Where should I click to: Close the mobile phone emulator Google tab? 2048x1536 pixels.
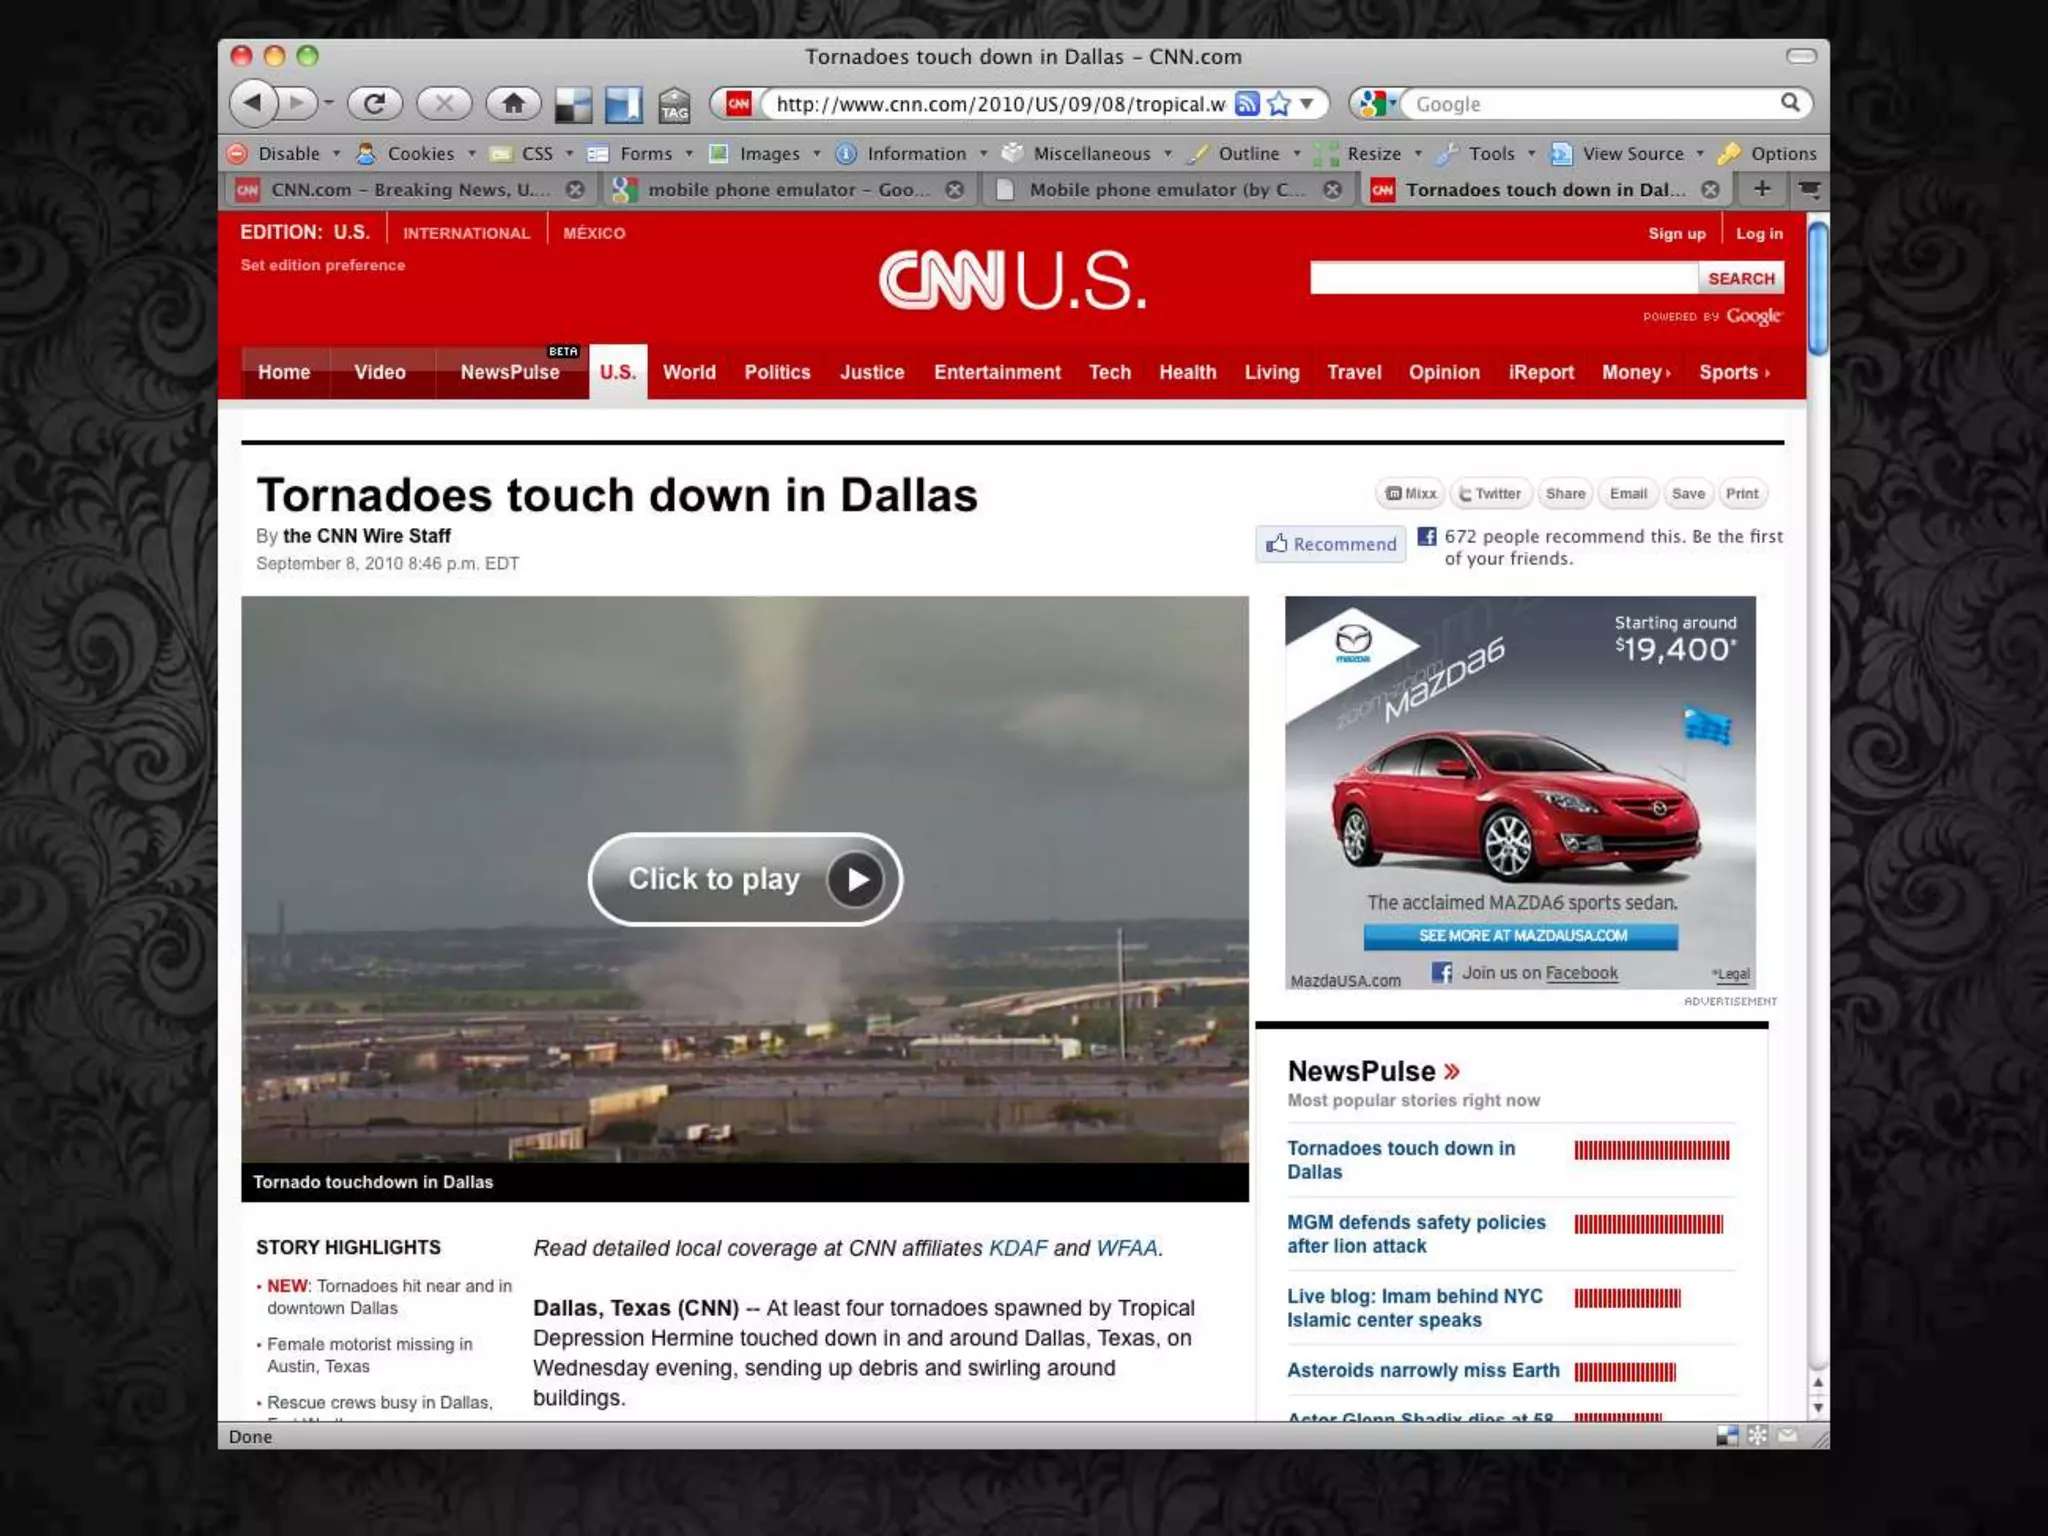tap(955, 190)
